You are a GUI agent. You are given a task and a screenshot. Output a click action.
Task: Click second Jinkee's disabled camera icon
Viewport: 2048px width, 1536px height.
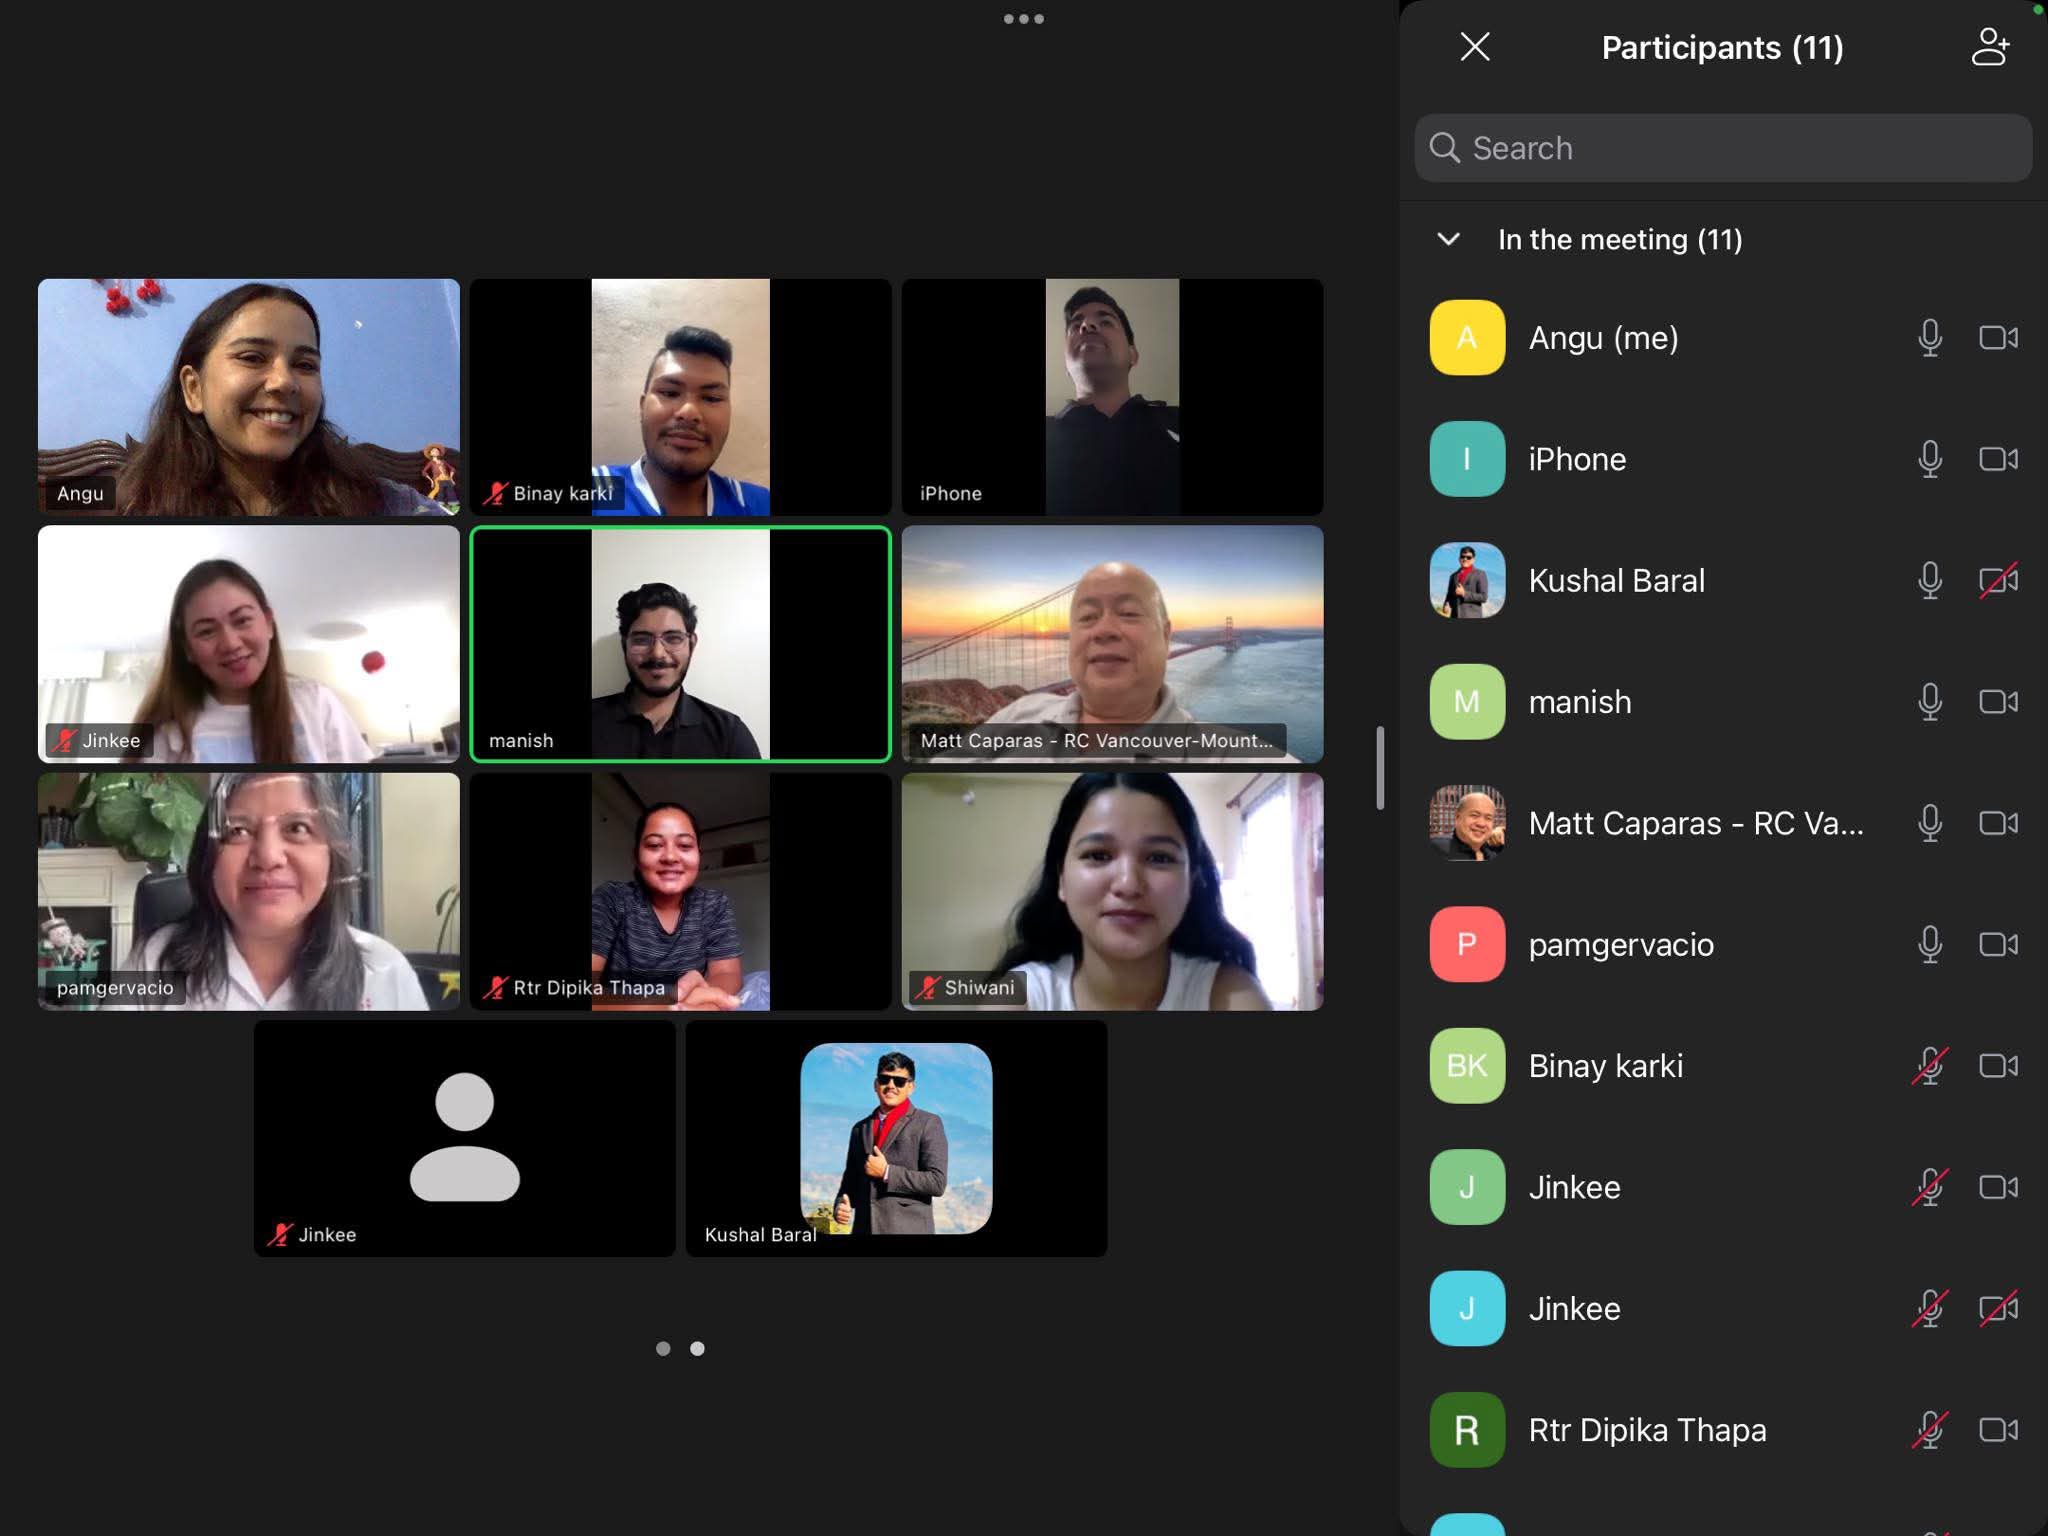[x=1998, y=1308]
